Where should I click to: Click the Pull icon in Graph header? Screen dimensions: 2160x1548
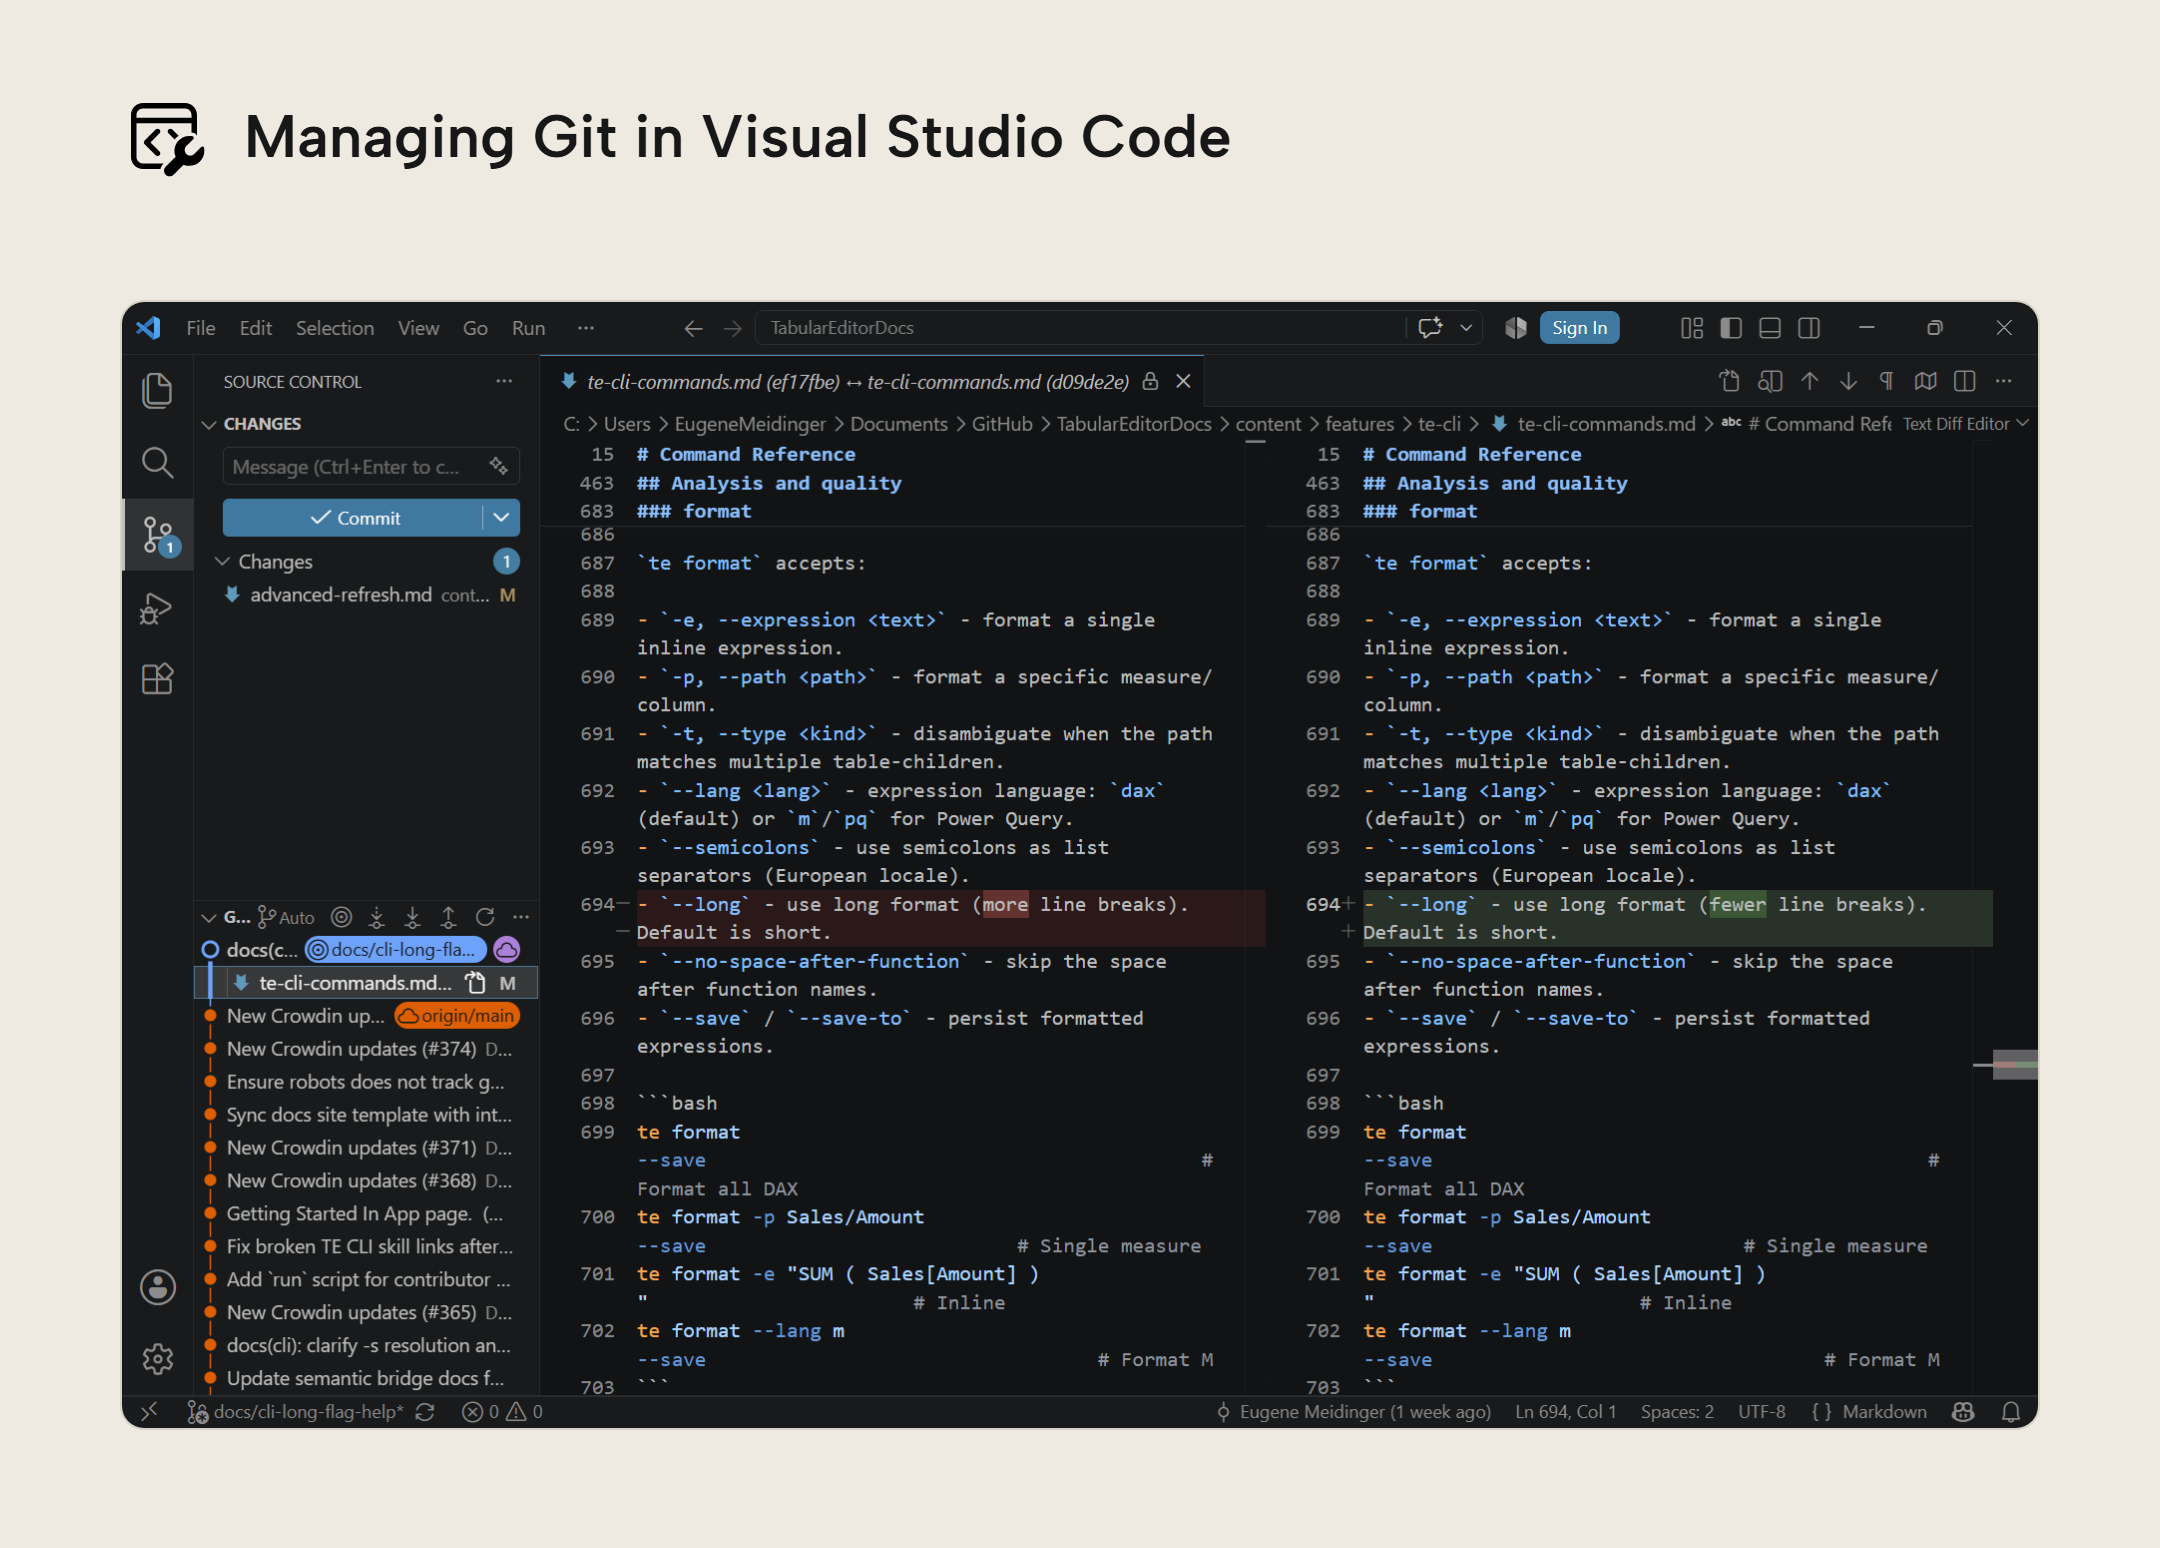click(x=412, y=917)
